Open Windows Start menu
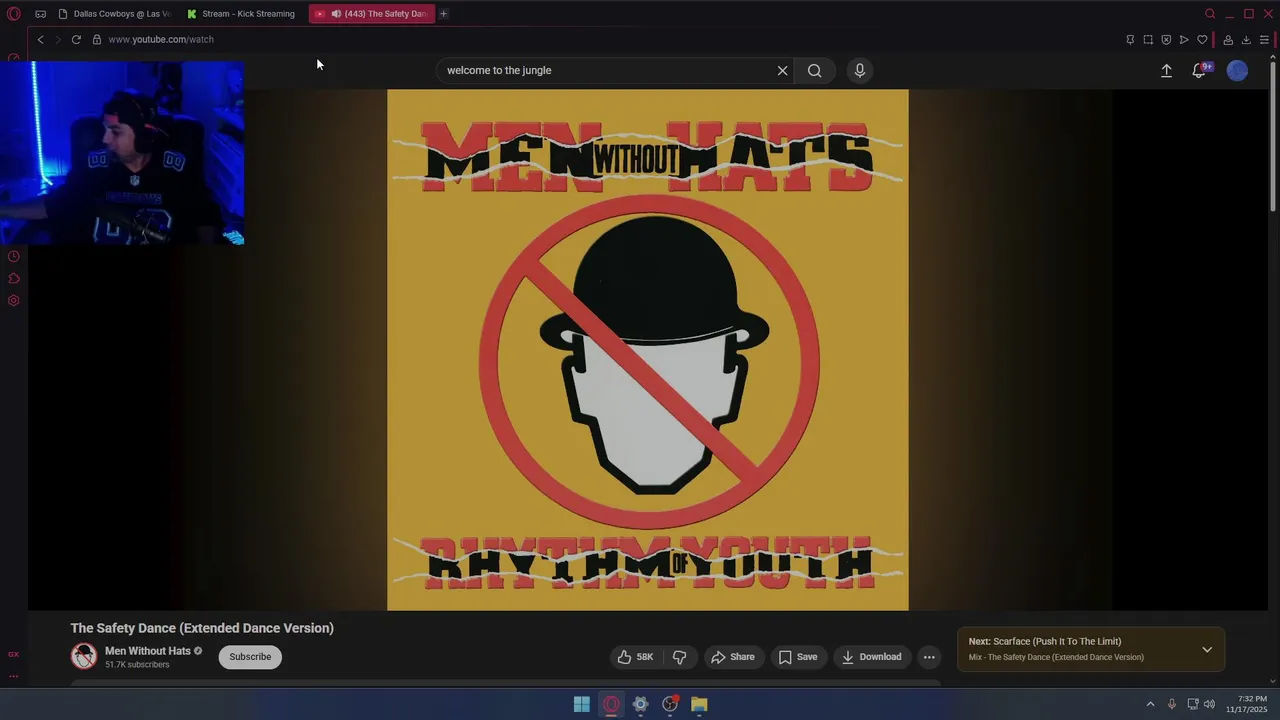Image resolution: width=1280 pixels, height=720 pixels. pyautogui.click(x=581, y=705)
